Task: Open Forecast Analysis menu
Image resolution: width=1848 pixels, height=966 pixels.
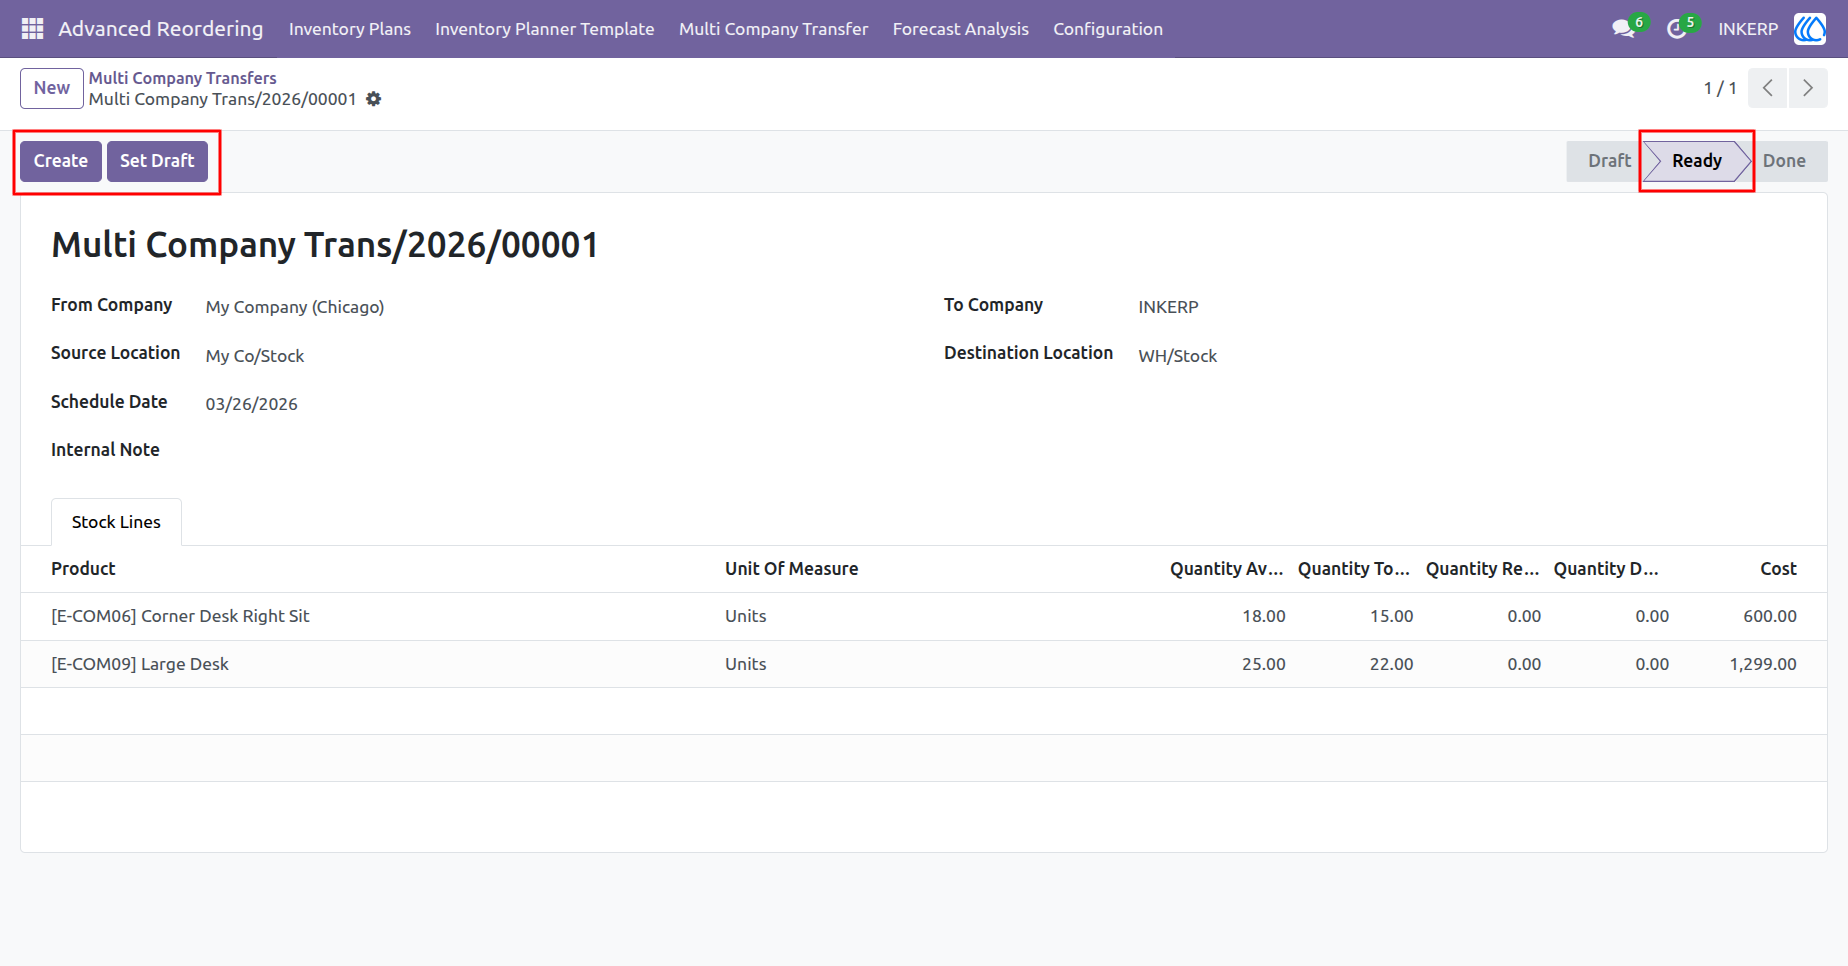Action: click(x=961, y=29)
